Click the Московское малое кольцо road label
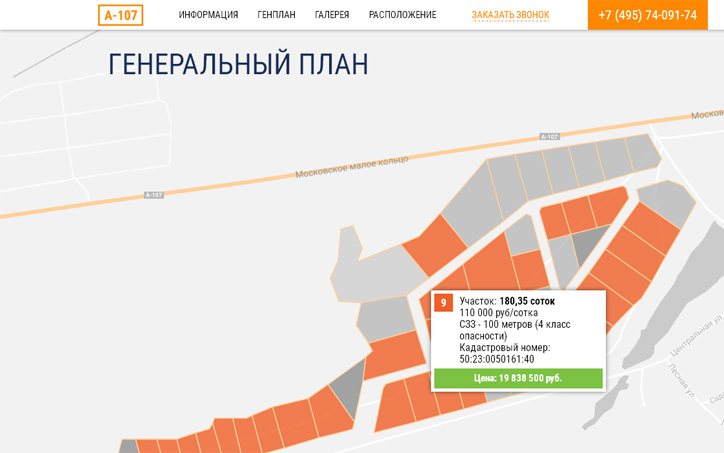Viewport: 724px width, 453px height. [351, 166]
